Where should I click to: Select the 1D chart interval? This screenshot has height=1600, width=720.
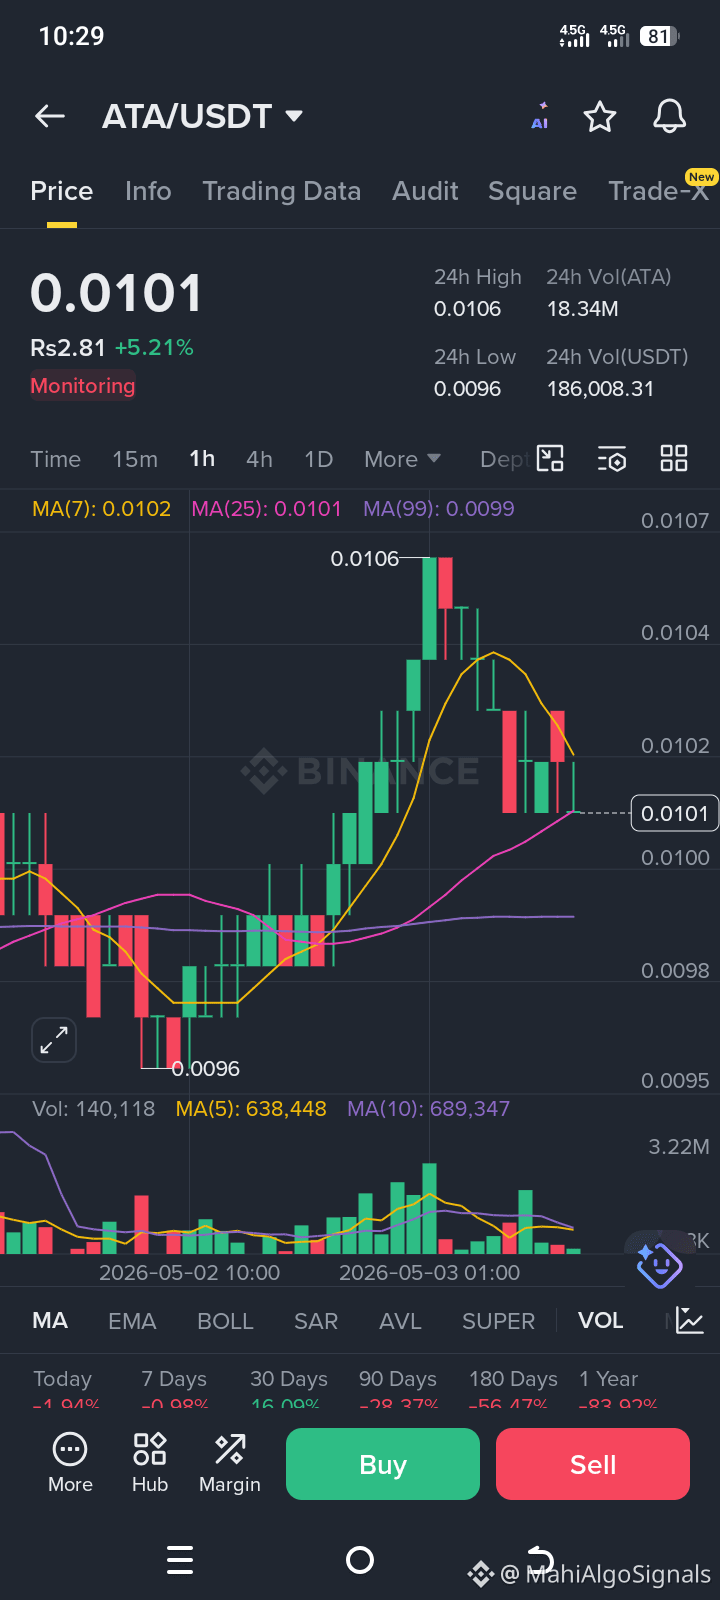318,459
